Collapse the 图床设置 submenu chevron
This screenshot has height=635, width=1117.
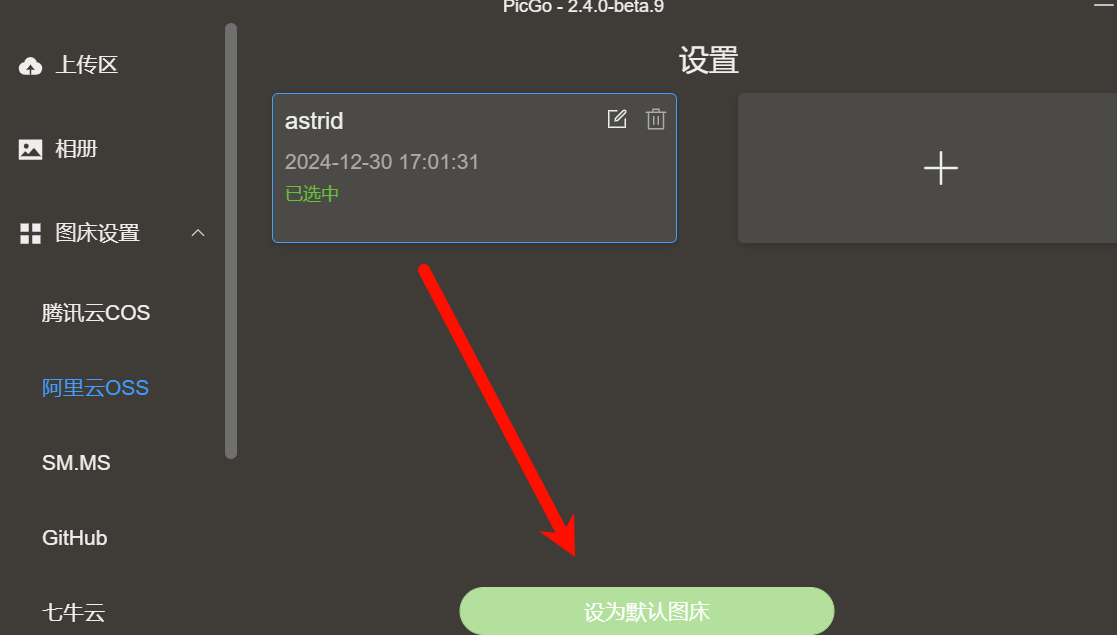click(x=198, y=233)
